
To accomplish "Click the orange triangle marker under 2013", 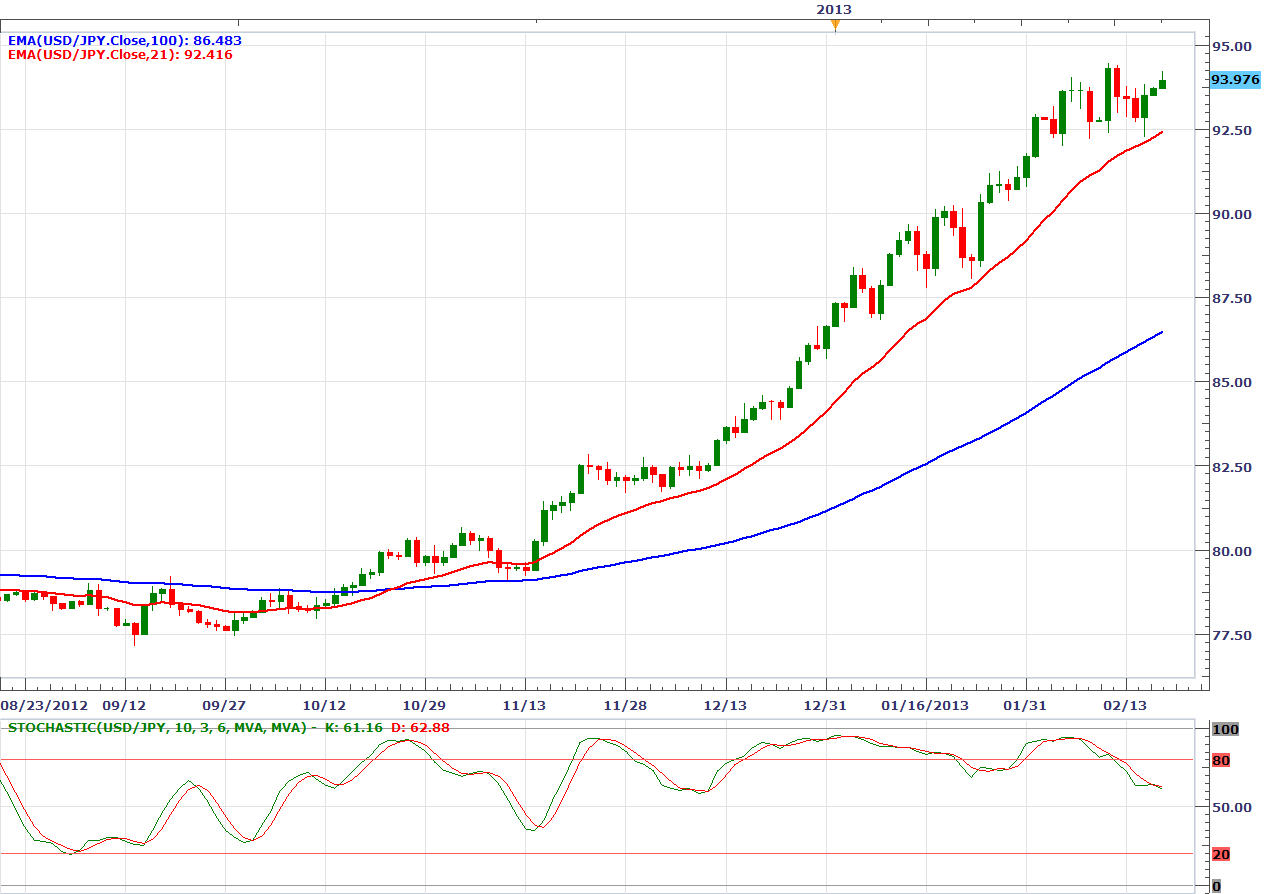I will pyautogui.click(x=835, y=26).
